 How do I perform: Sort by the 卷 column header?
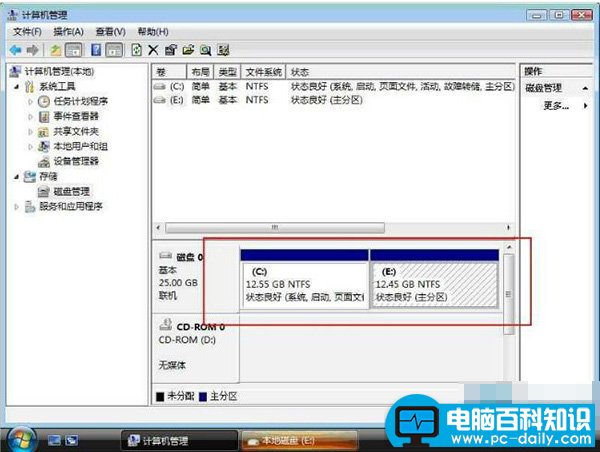click(169, 72)
